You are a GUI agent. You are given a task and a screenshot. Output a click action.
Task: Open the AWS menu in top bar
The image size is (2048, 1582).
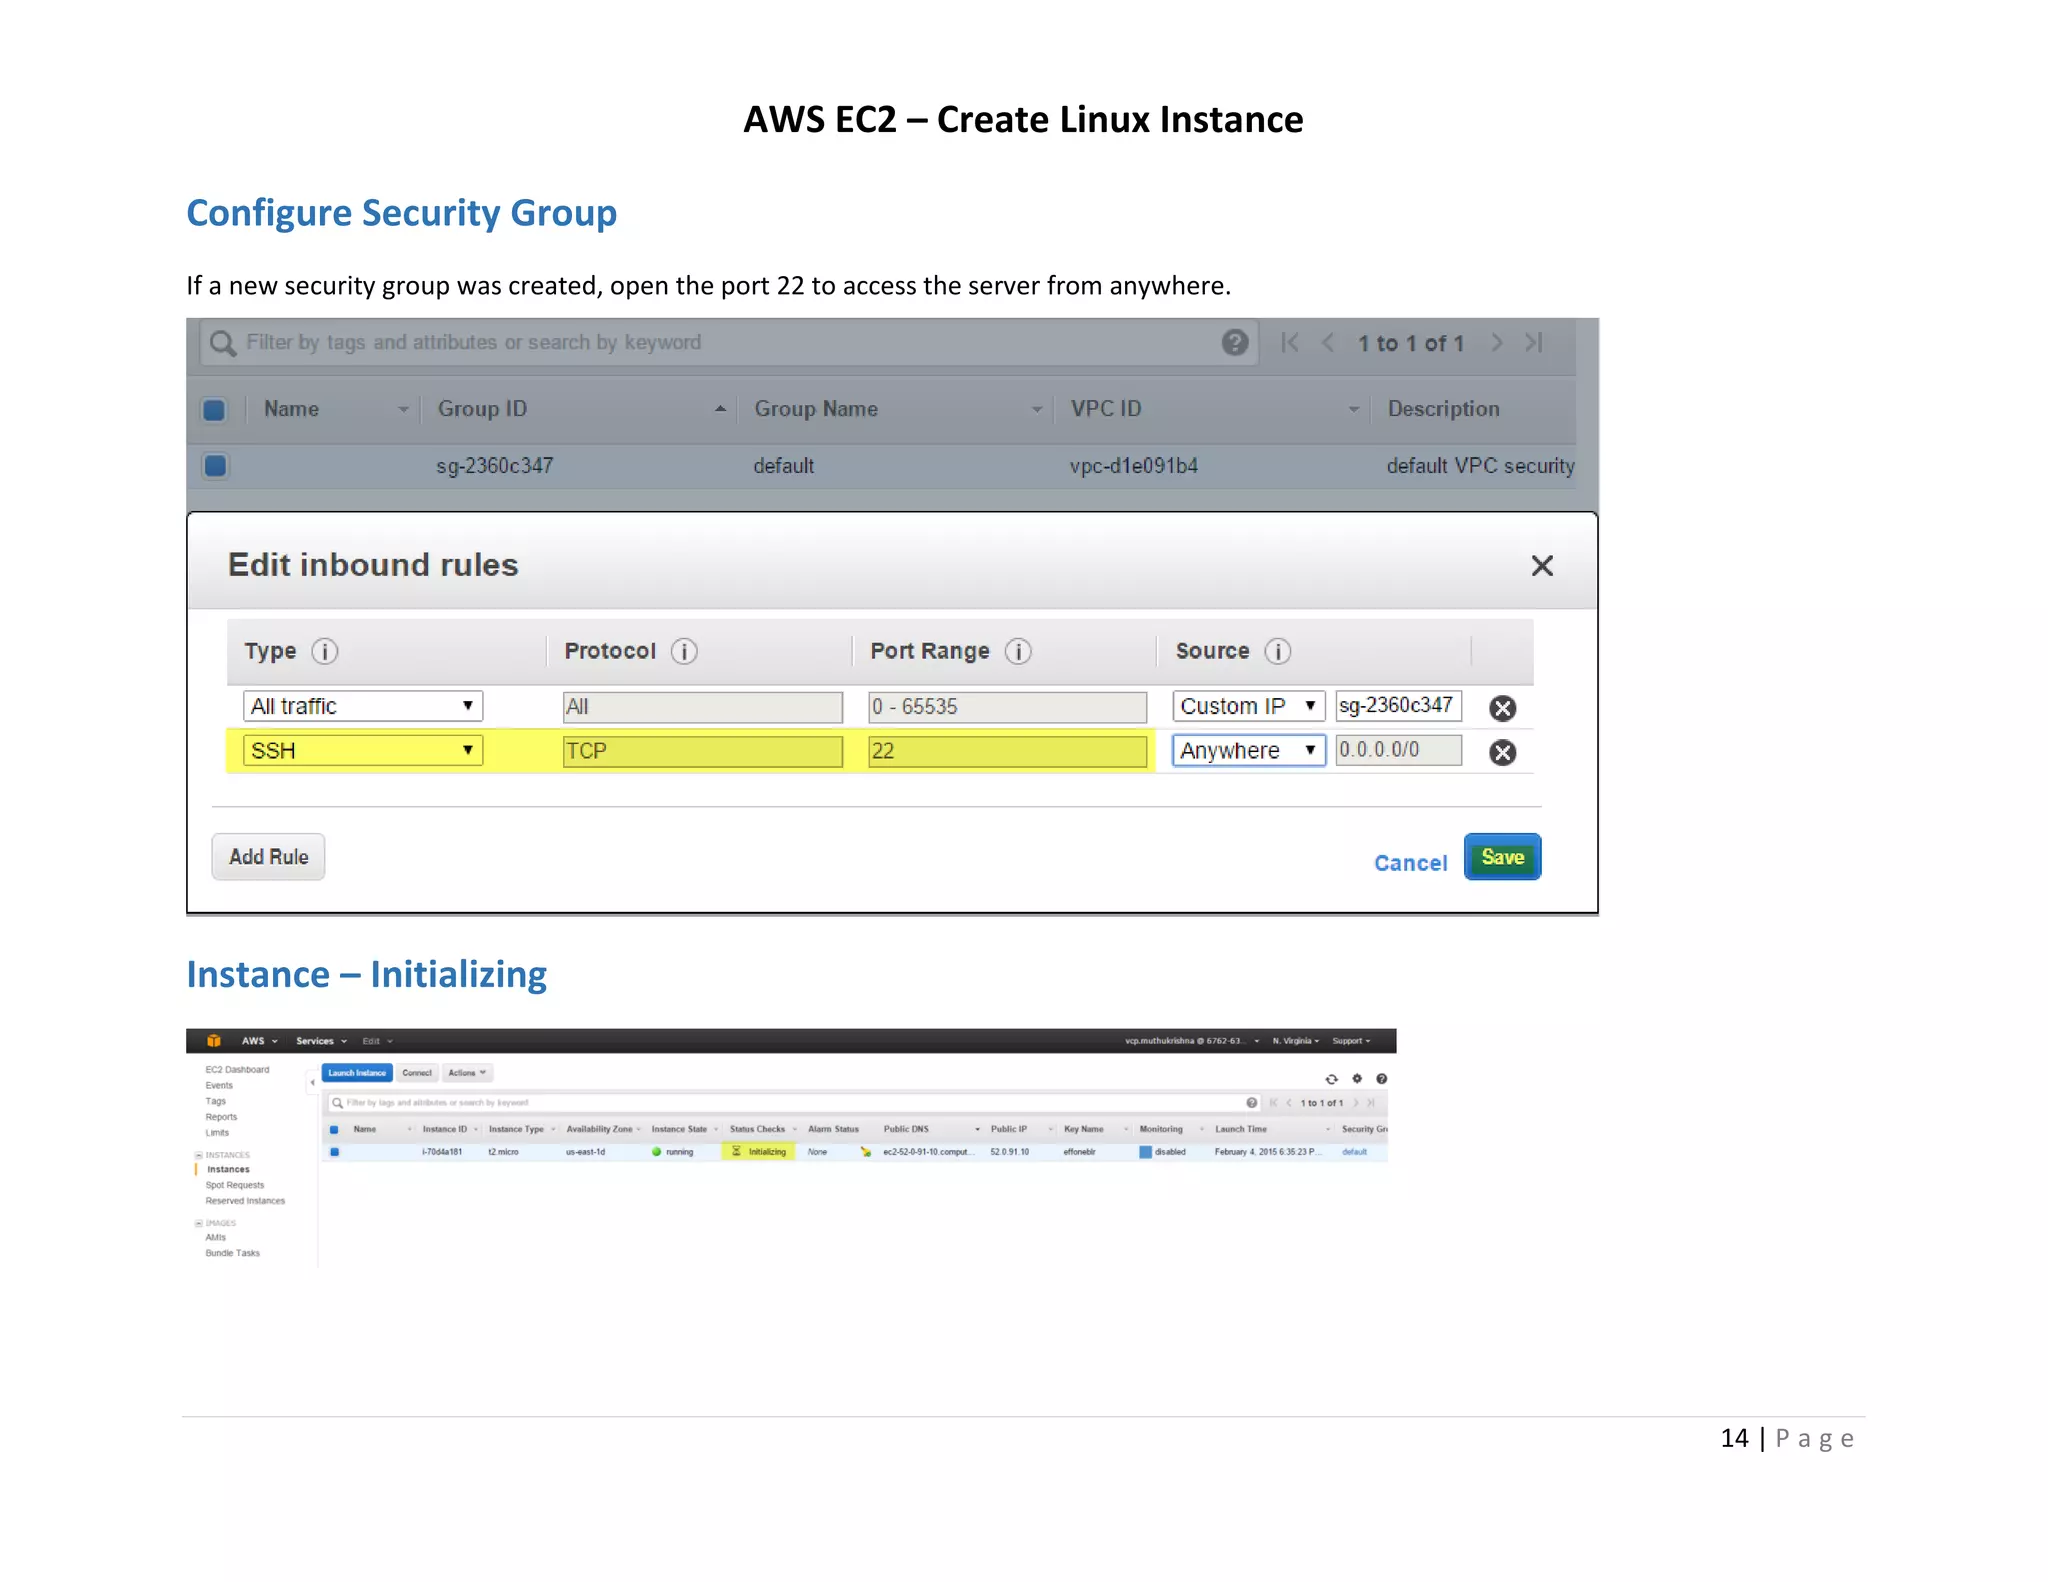tap(259, 1041)
